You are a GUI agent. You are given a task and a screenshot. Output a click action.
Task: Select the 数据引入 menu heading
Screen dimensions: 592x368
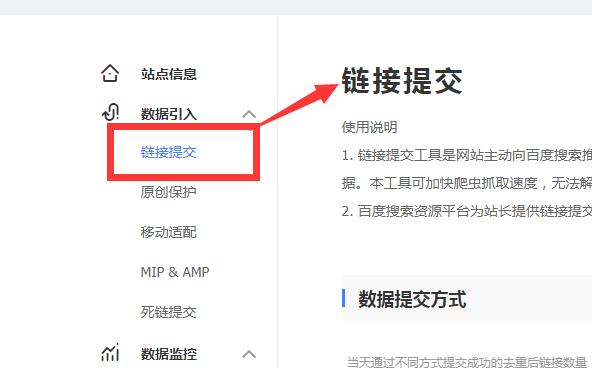169,114
